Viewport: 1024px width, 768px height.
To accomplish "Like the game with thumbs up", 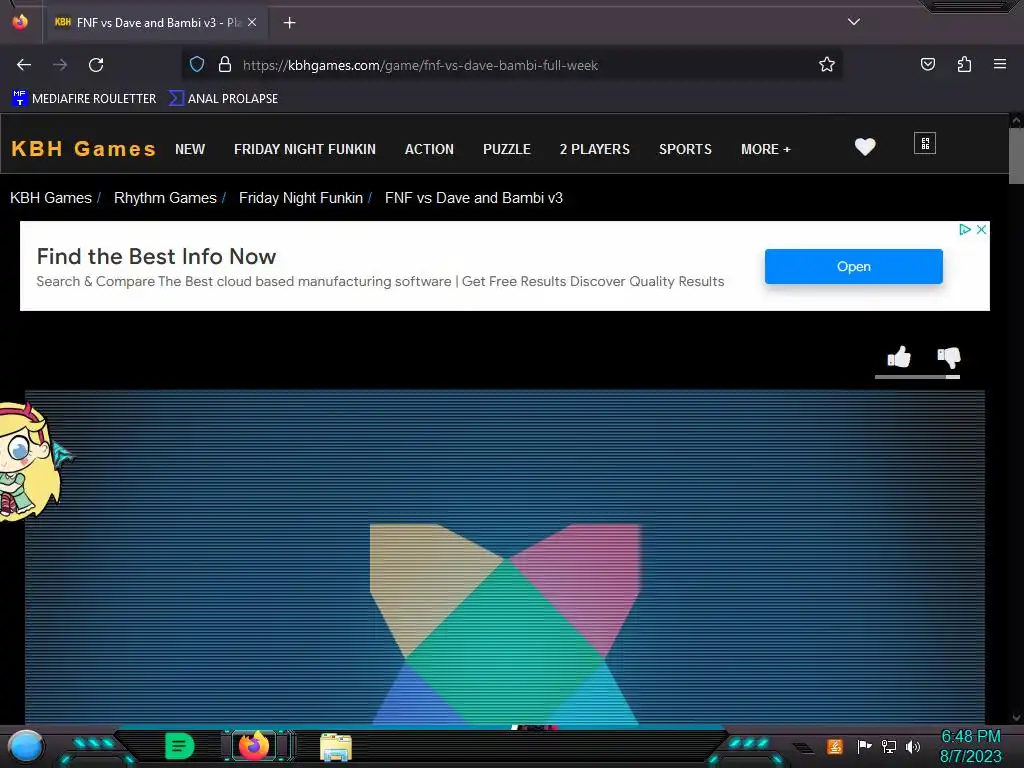I will point(899,357).
